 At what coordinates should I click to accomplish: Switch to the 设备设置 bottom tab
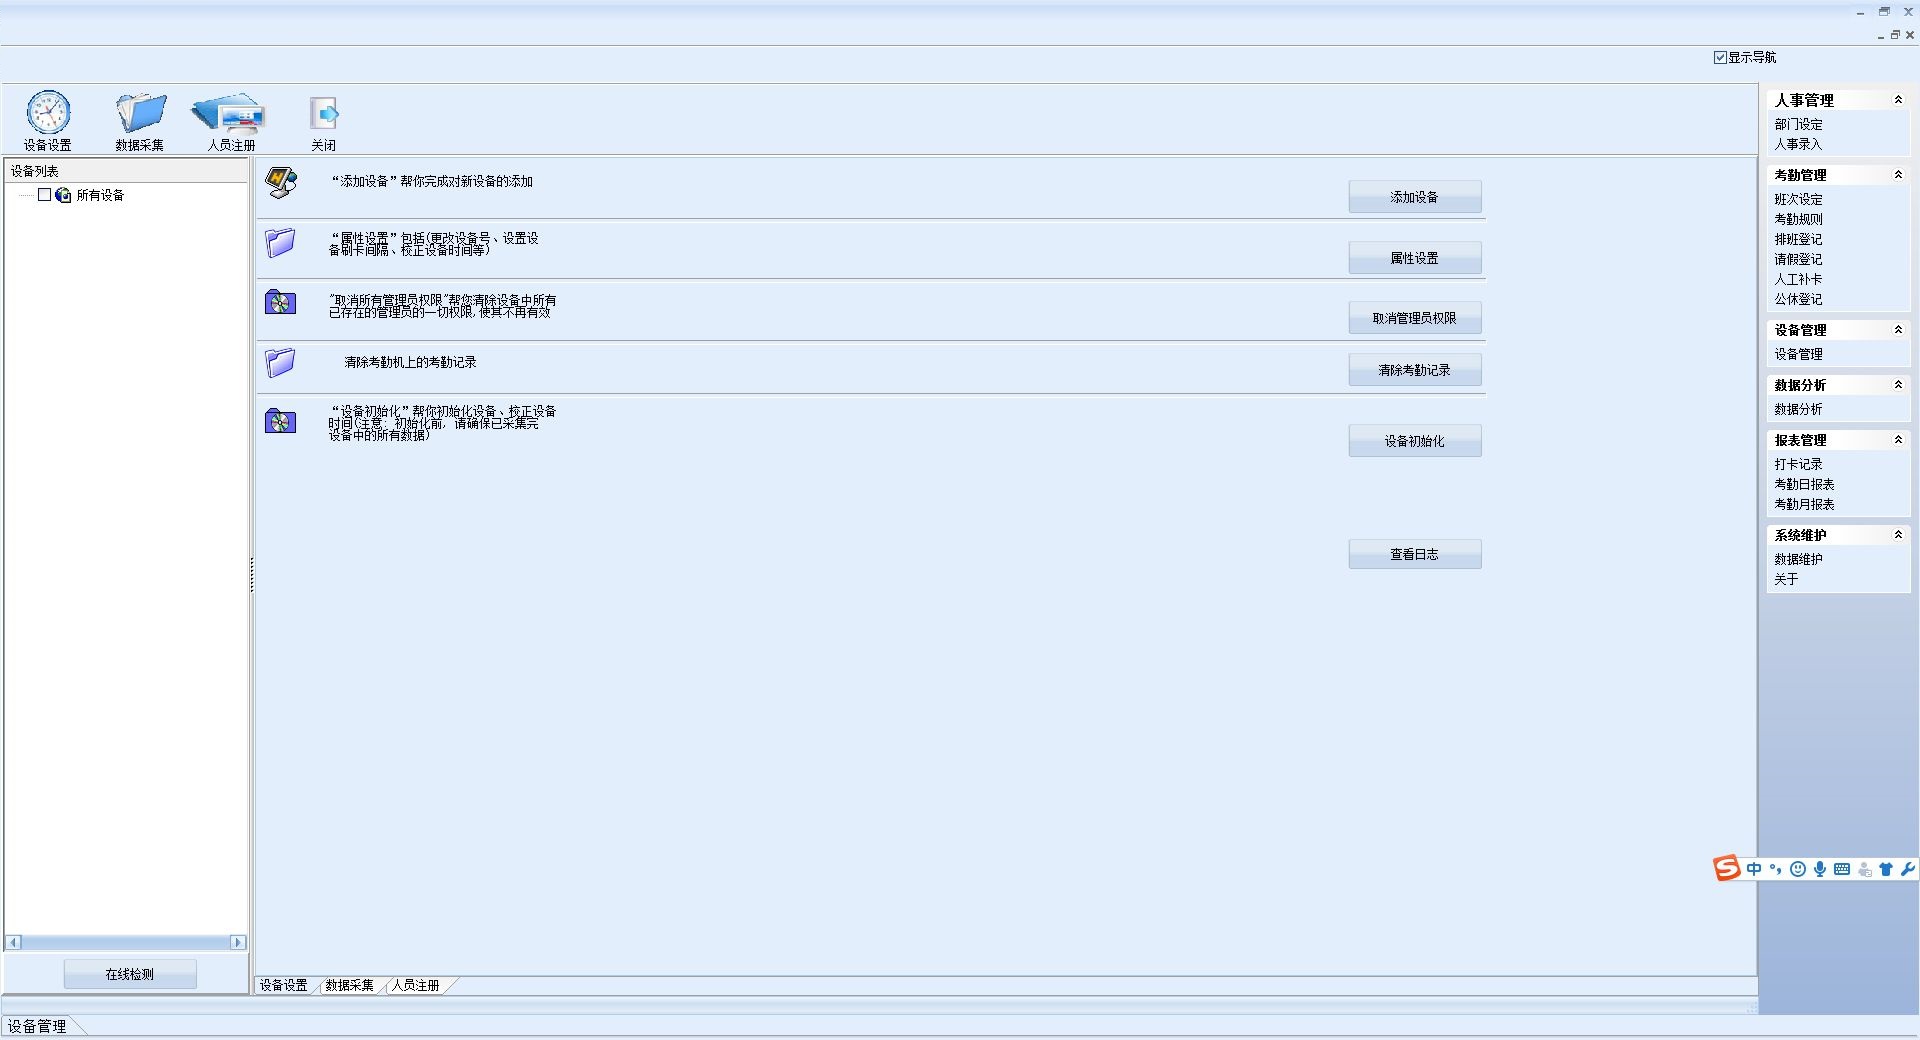[x=284, y=985]
